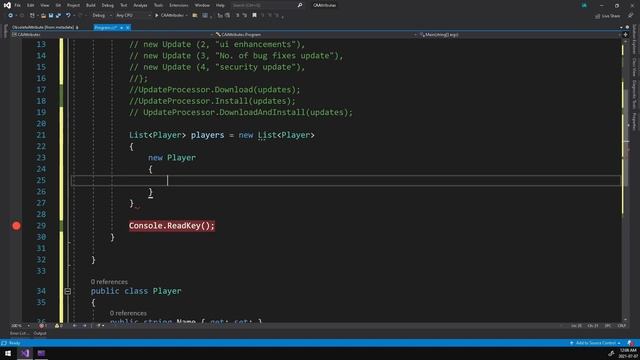640x360 pixels.
Task: Open the CAAttributes.Program type dropdown
Action: [x=315, y=35]
